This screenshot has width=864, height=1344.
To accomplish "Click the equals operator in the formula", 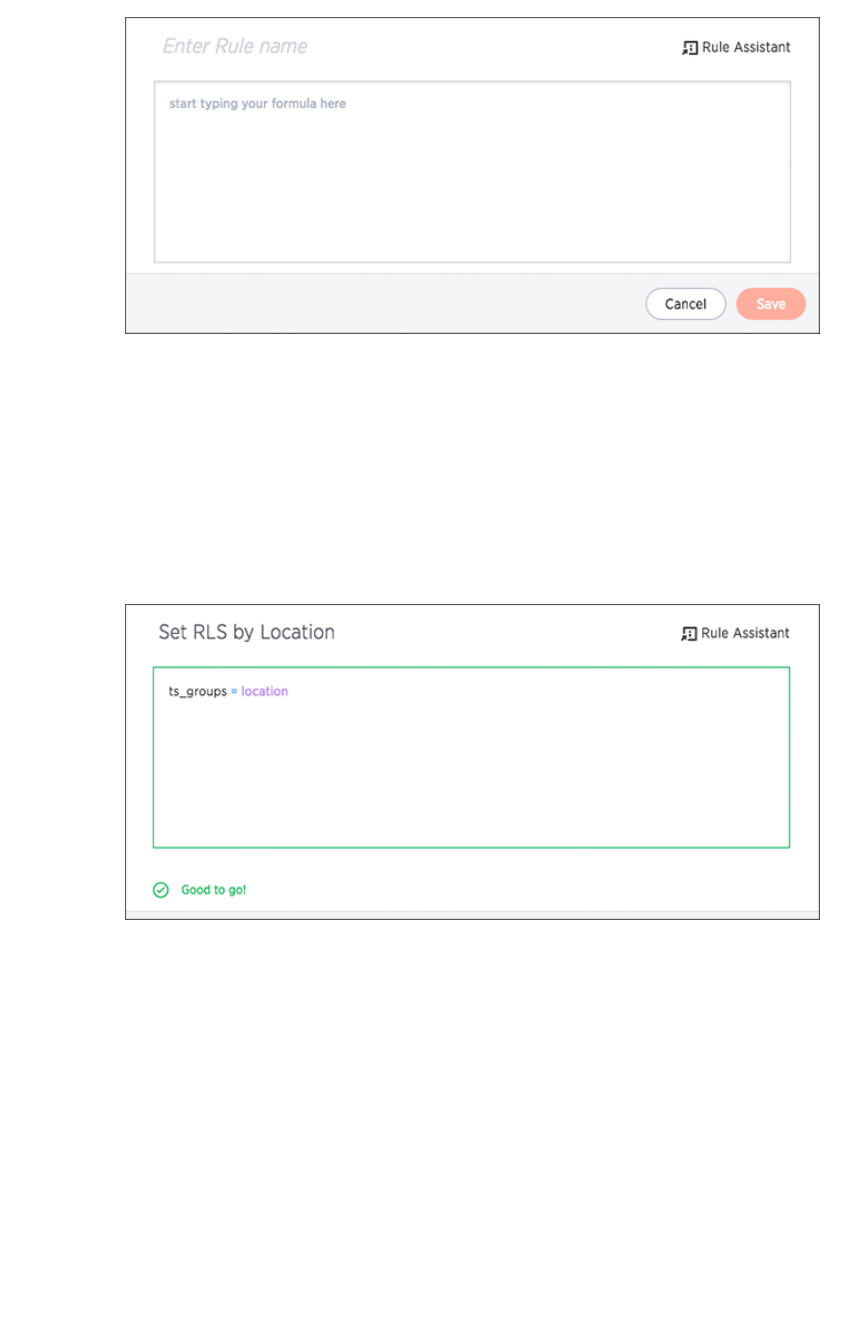I will pyautogui.click(x=235, y=691).
